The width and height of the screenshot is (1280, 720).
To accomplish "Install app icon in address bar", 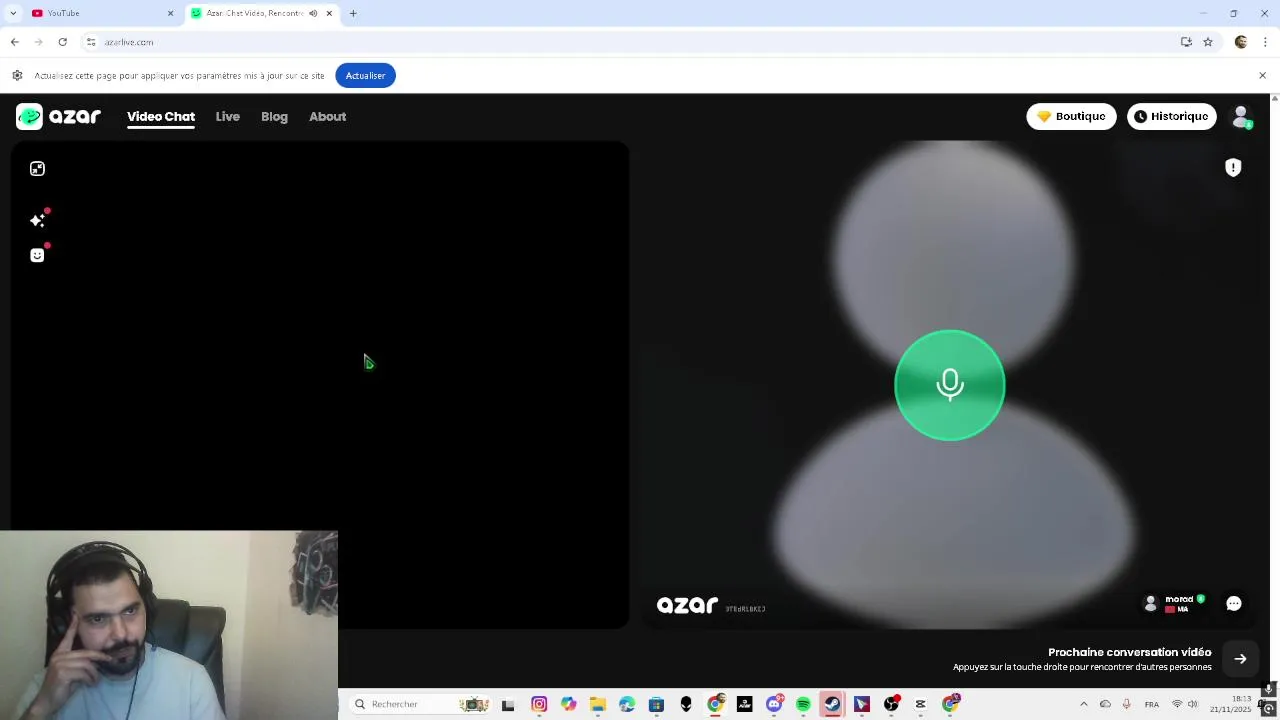I will 1186,42.
